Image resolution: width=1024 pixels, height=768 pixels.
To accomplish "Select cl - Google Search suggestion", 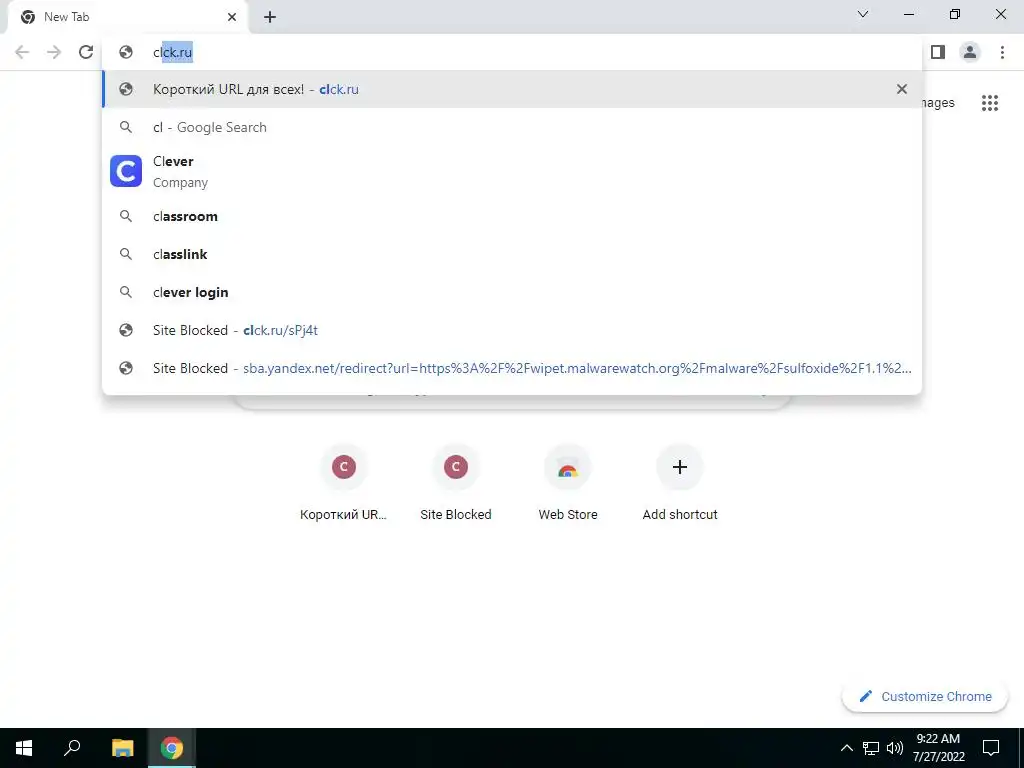I will pyautogui.click(x=512, y=127).
